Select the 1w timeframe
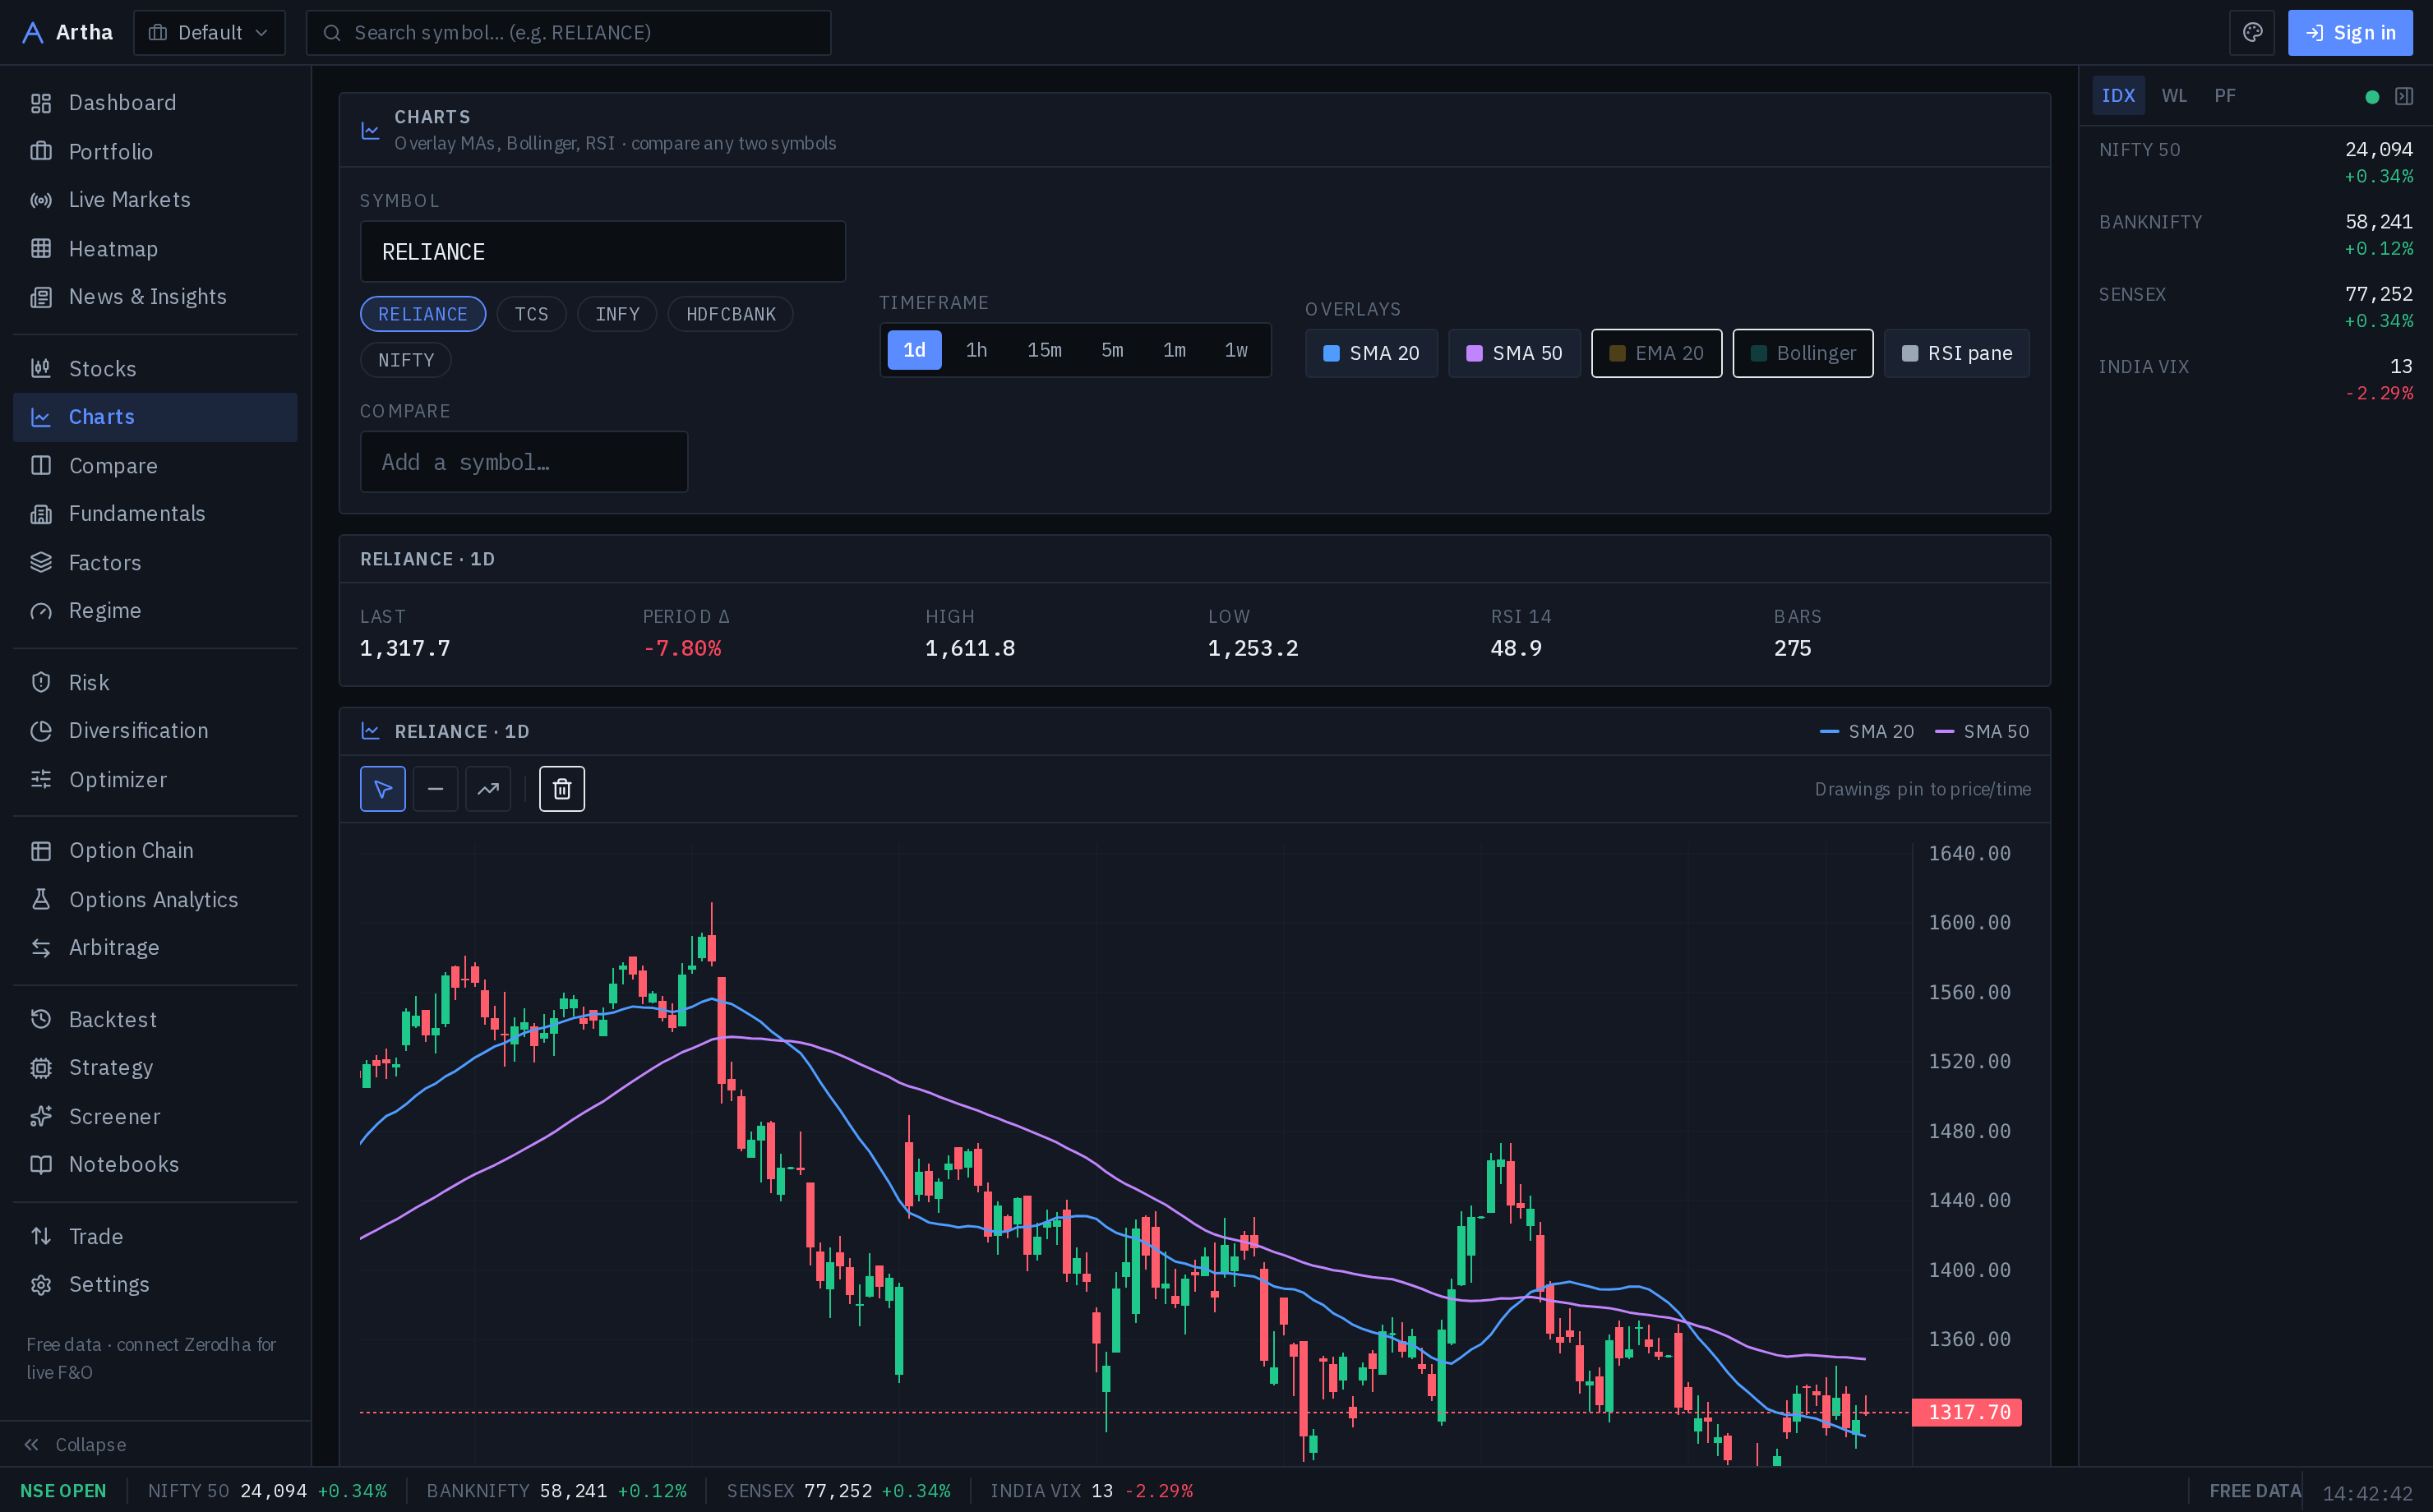 click(x=1236, y=350)
